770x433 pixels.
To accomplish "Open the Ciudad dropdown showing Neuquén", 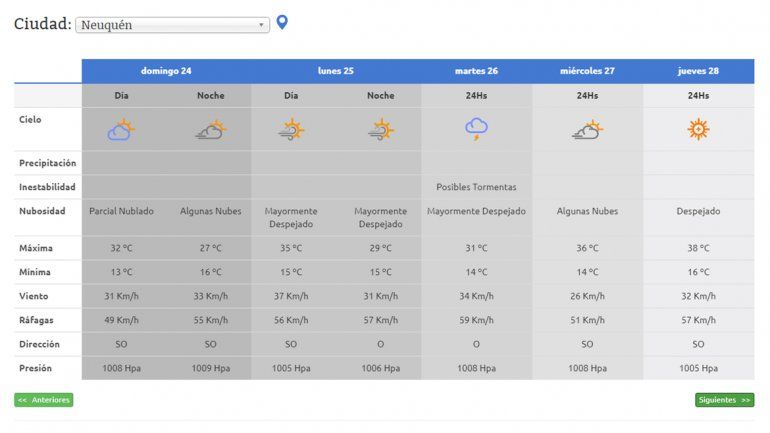I will [172, 25].
